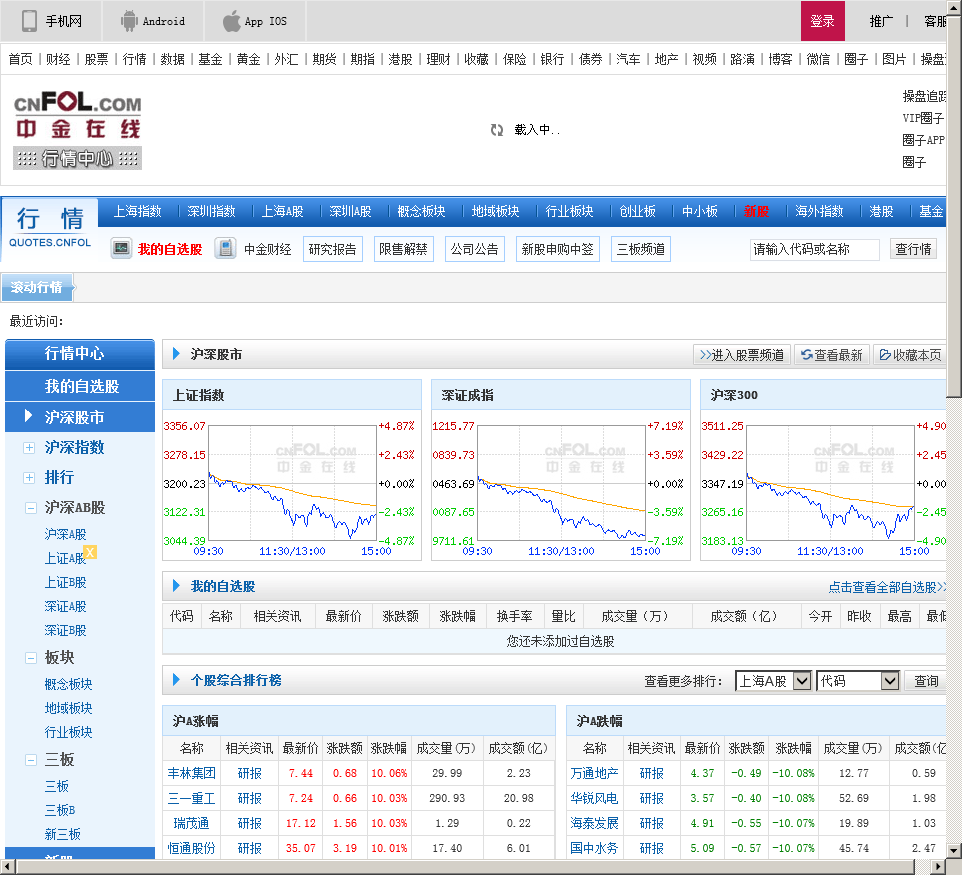
Task: Click the CNFOL.COM logo
Action: (x=77, y=115)
